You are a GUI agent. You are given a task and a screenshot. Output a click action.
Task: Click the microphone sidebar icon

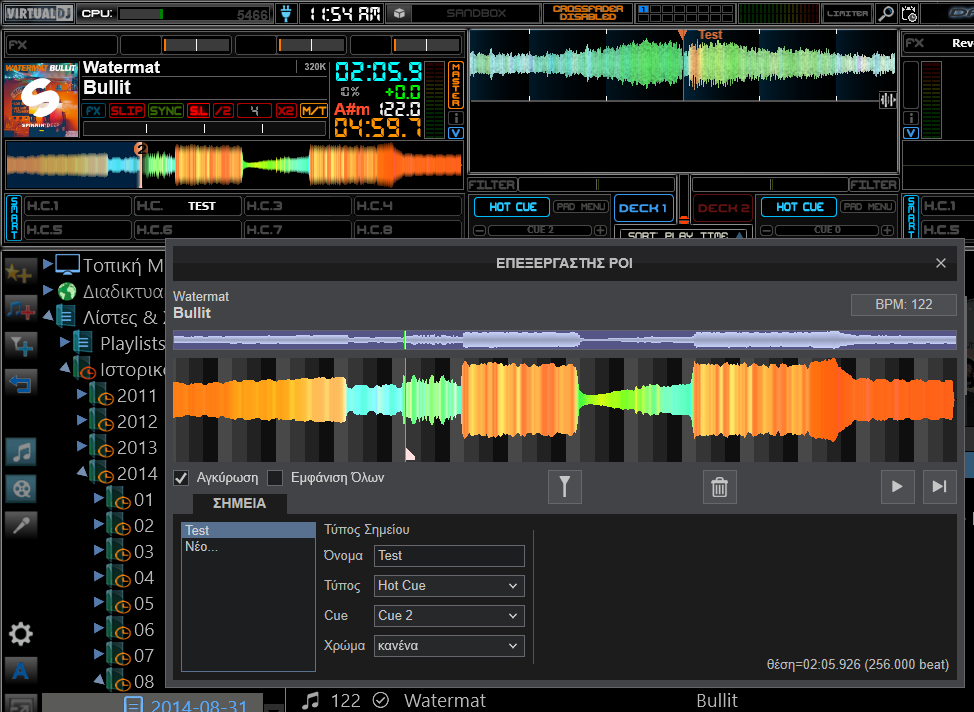point(20,524)
